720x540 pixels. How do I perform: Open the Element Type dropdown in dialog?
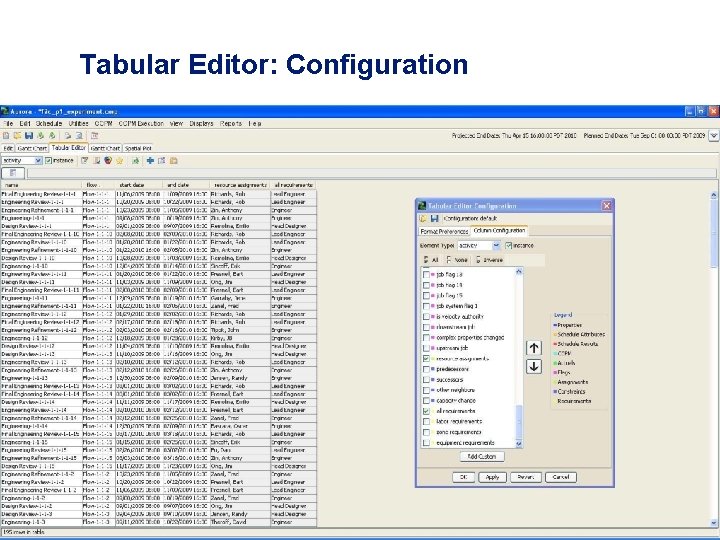[x=496, y=246]
